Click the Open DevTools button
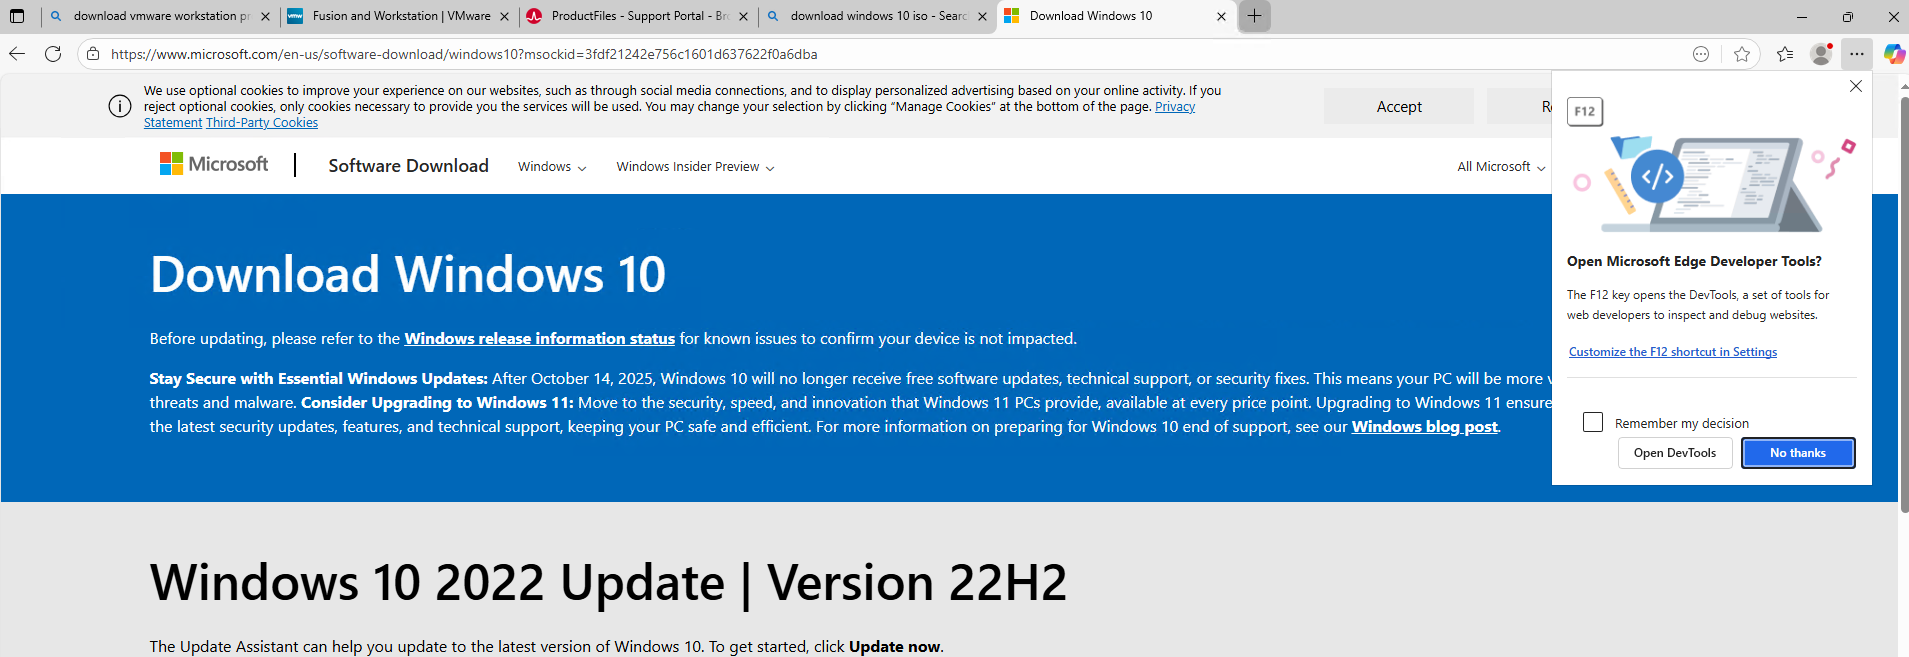The image size is (1909, 657). coord(1675,453)
